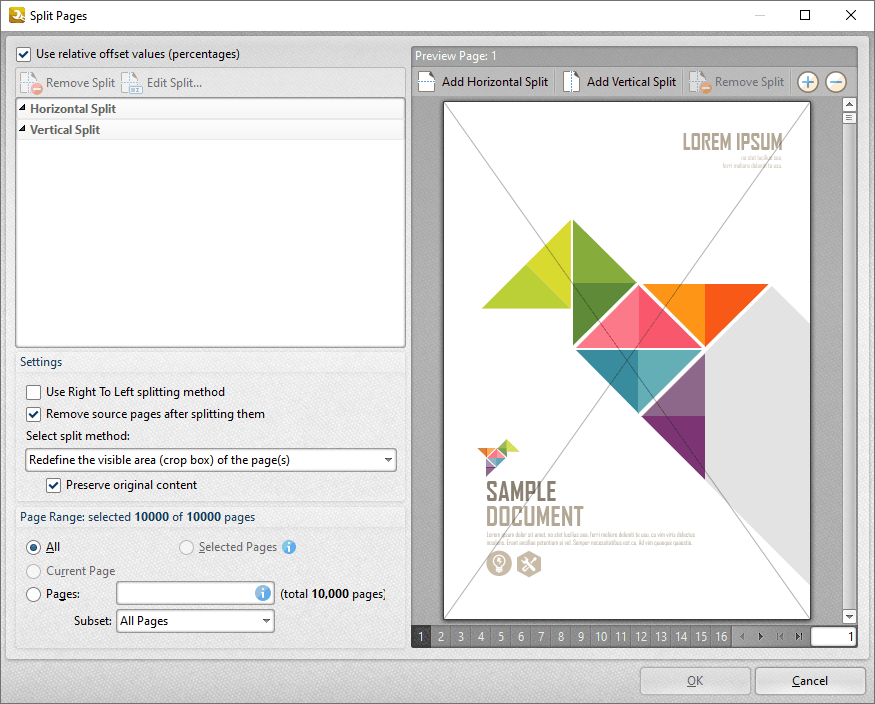This screenshot has width=875, height=704.
Task: Switch to preview page 12 tab
Action: [641, 636]
